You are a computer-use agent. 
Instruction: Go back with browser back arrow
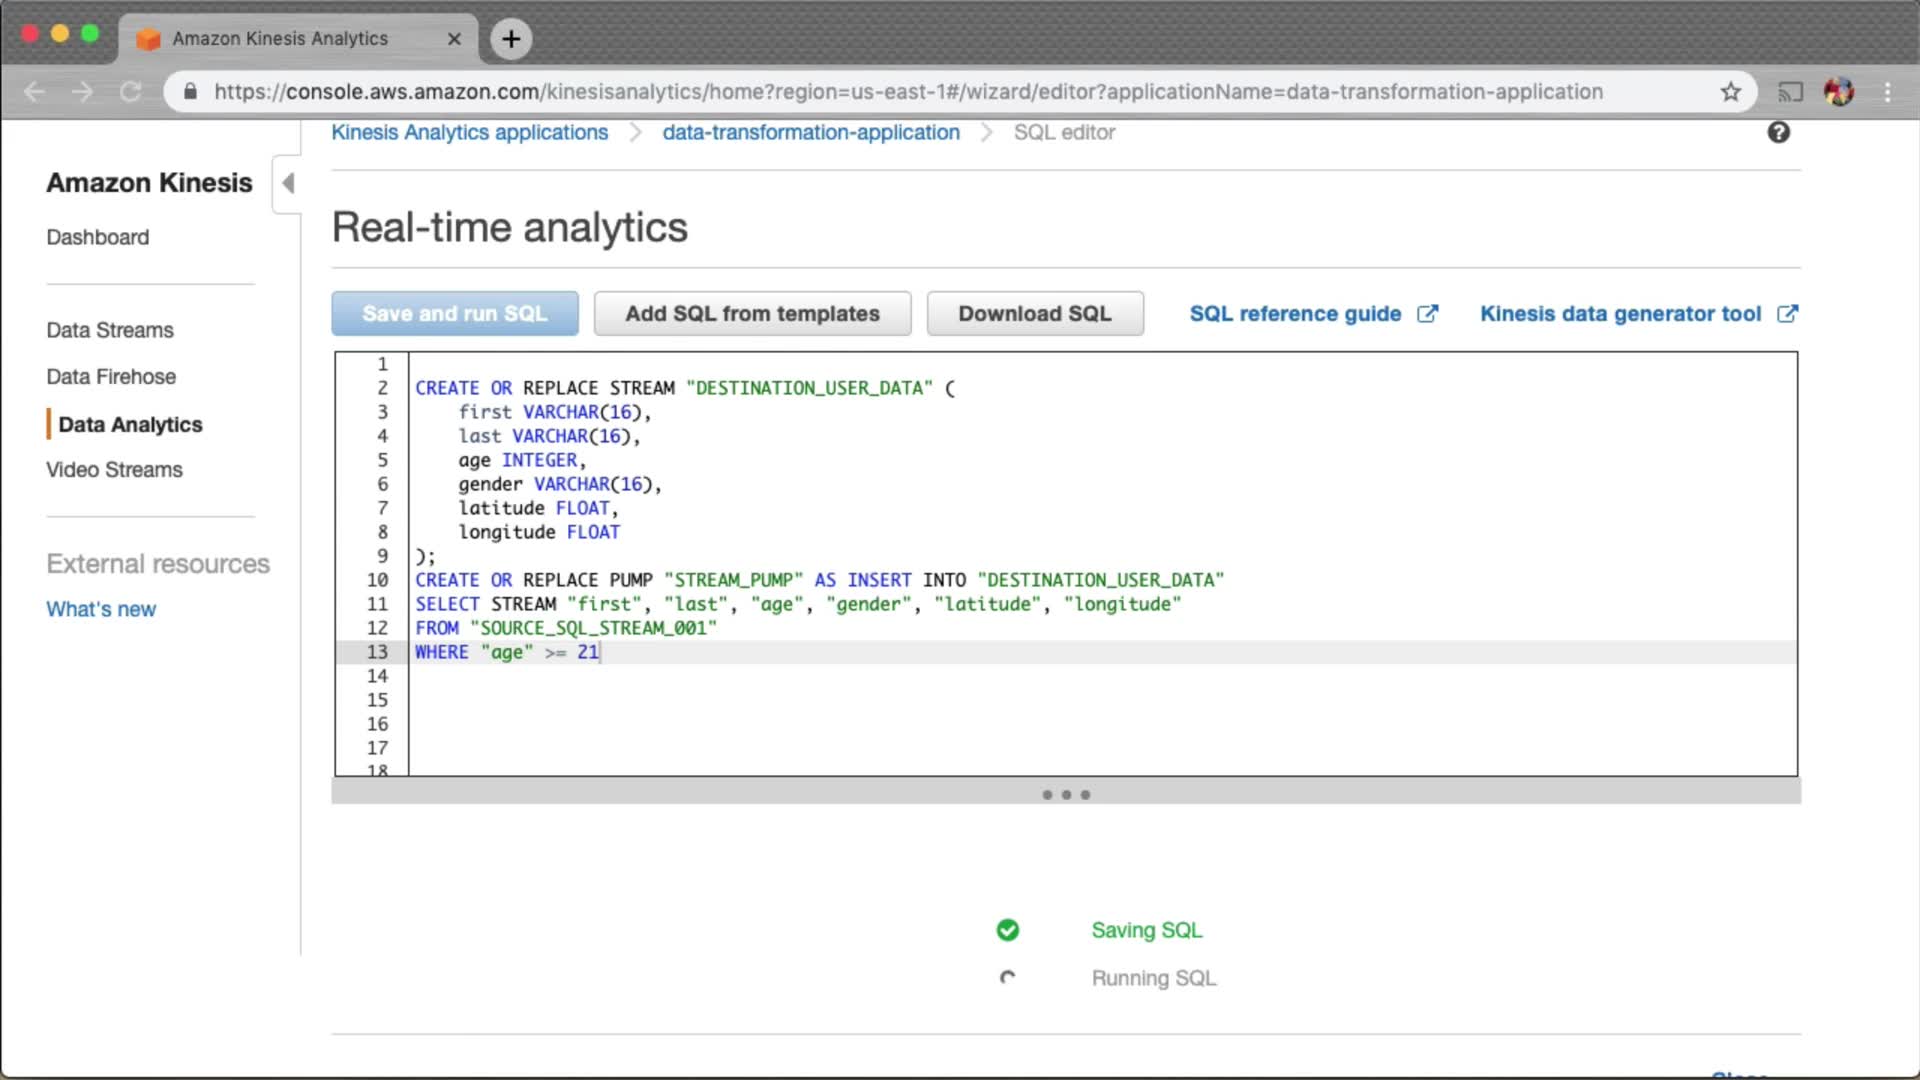[35, 92]
